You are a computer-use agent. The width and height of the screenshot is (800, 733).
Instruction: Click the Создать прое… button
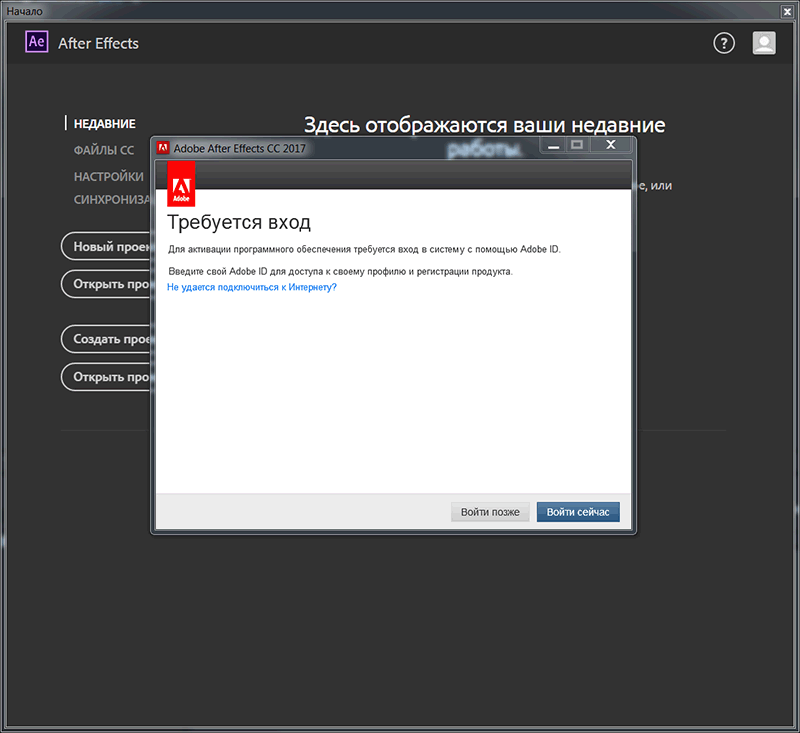point(106,339)
